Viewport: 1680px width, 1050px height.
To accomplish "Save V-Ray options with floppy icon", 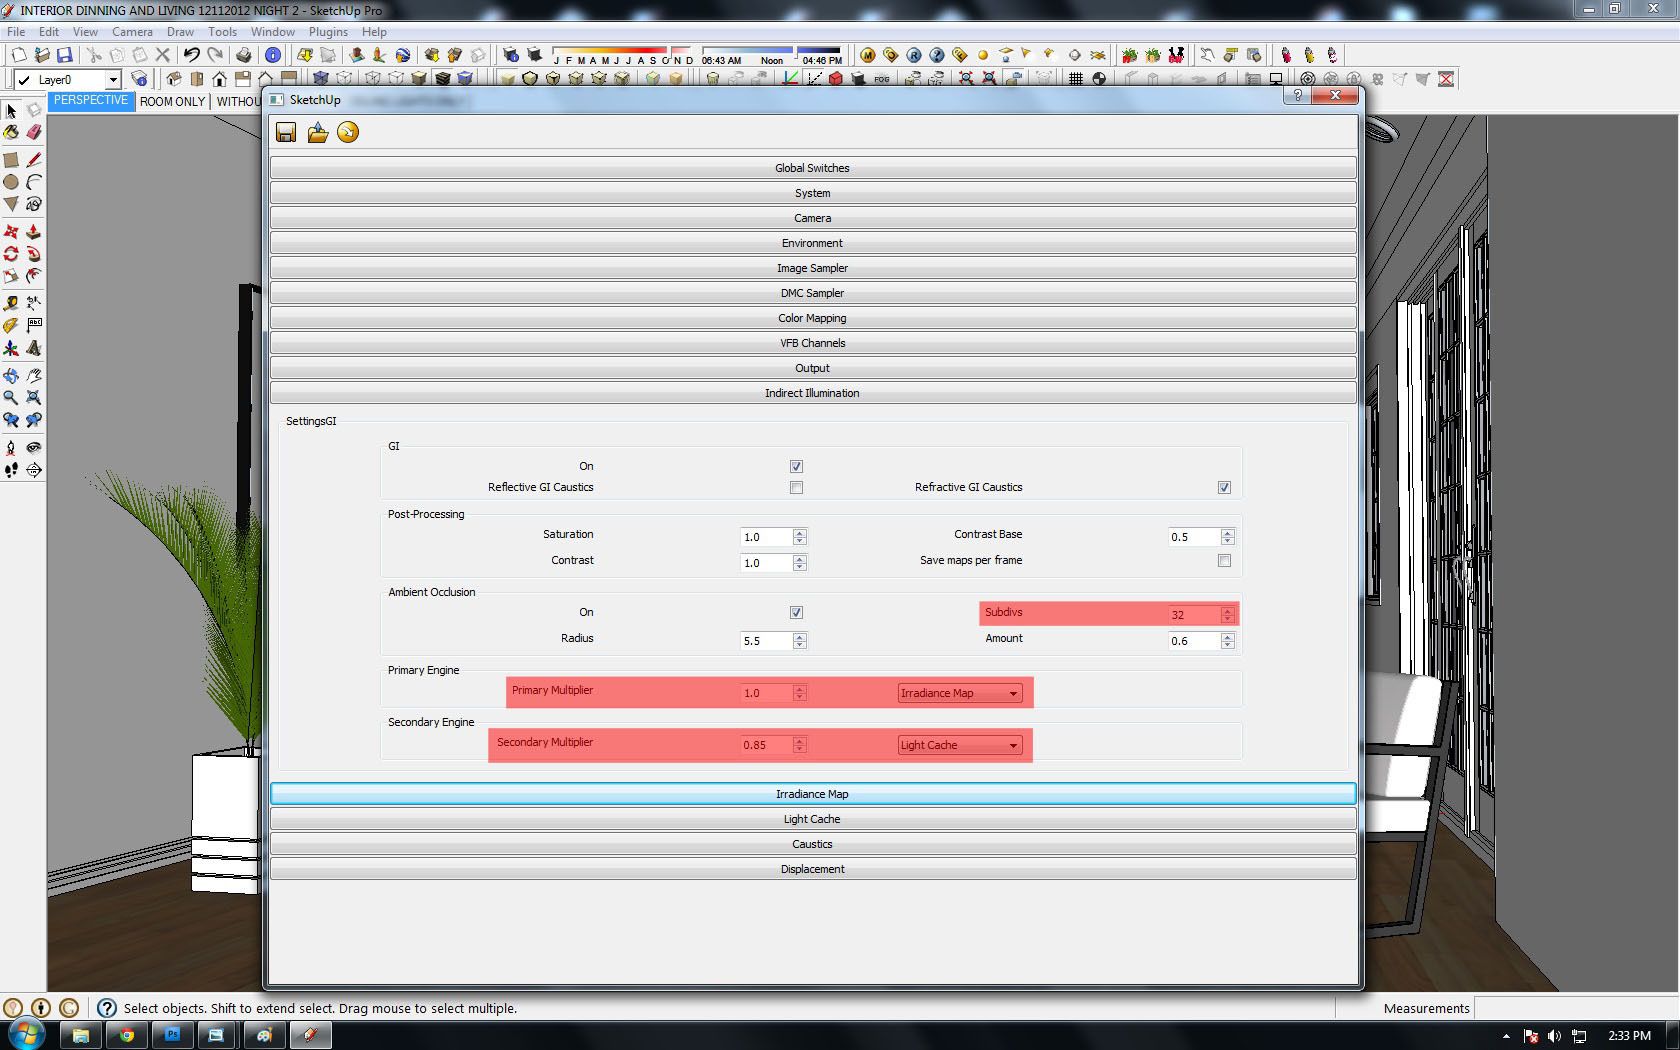I will (x=286, y=133).
